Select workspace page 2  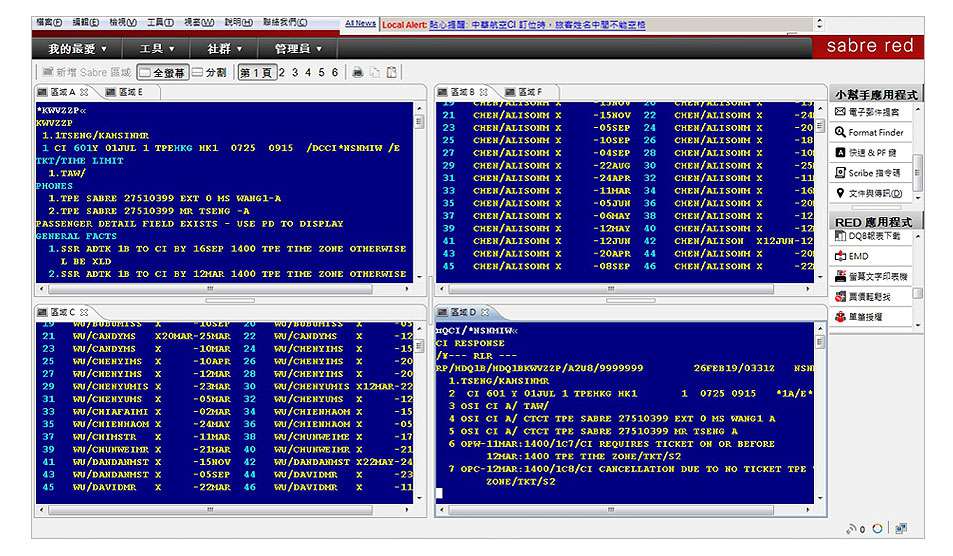pos(282,72)
